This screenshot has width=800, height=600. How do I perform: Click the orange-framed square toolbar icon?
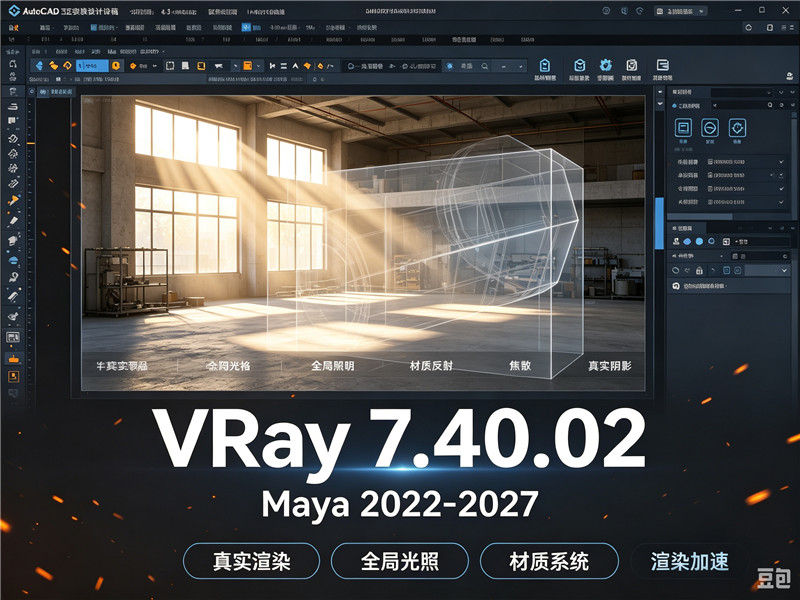pos(202,66)
